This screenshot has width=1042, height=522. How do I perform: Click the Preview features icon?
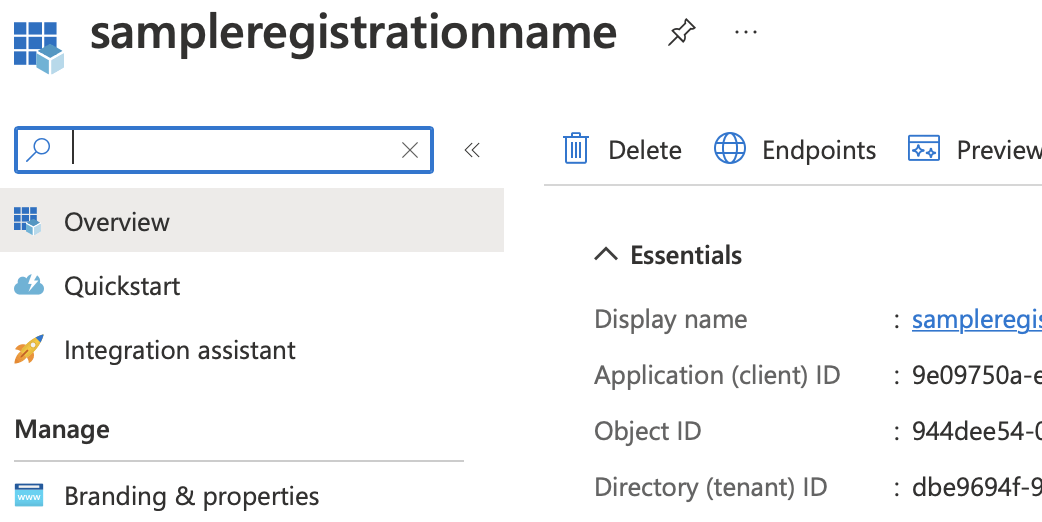point(923,150)
